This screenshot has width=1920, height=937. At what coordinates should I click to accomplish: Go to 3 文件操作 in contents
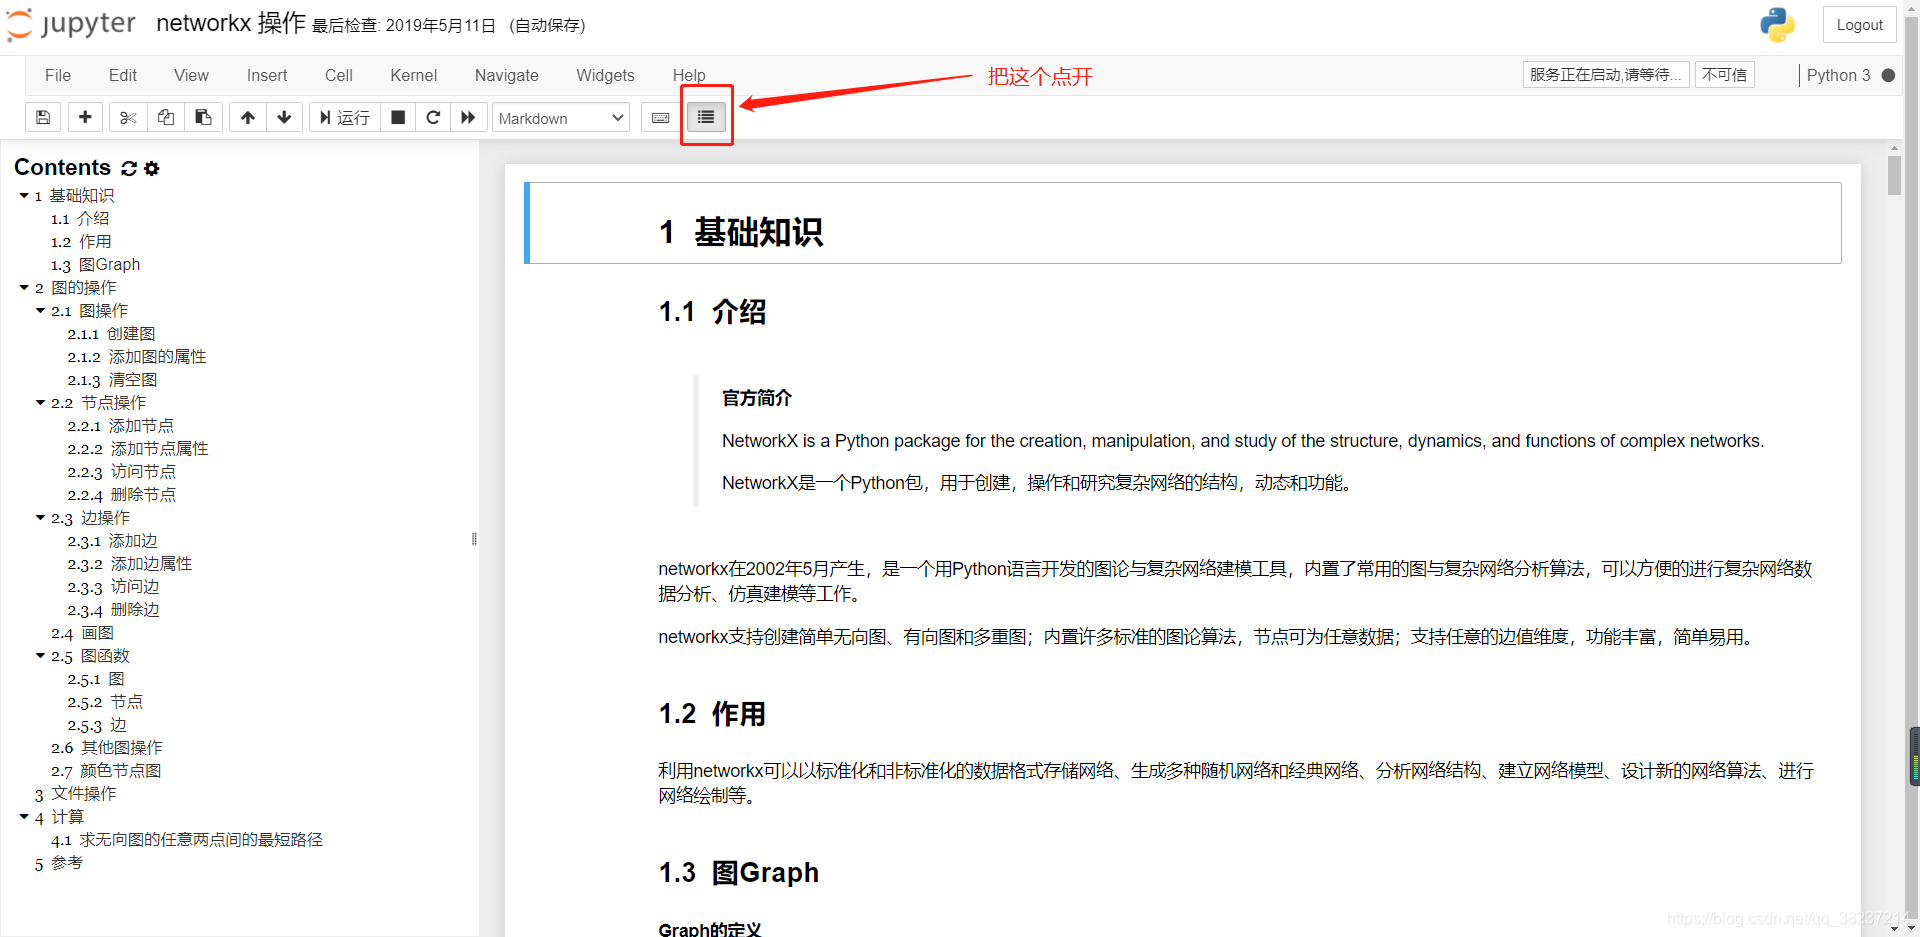(x=75, y=793)
